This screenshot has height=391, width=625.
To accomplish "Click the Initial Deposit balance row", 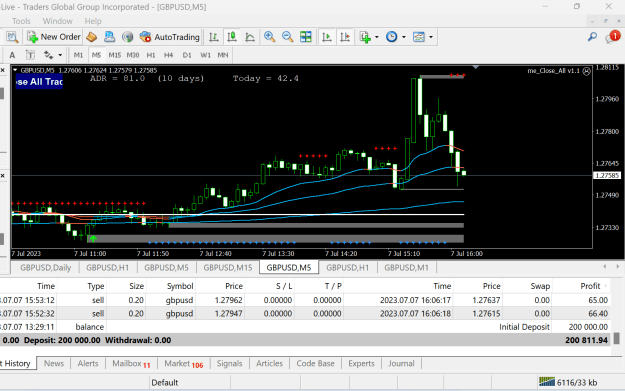I will 305,327.
